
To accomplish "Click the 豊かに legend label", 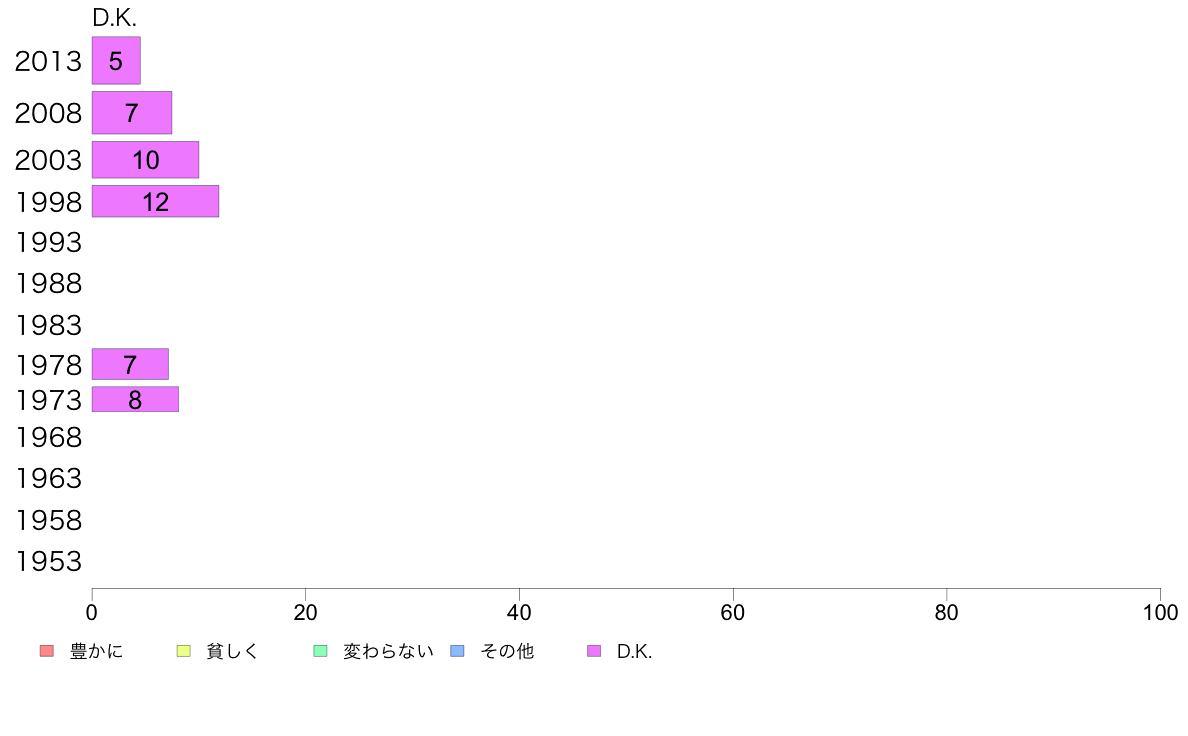I will point(96,651).
